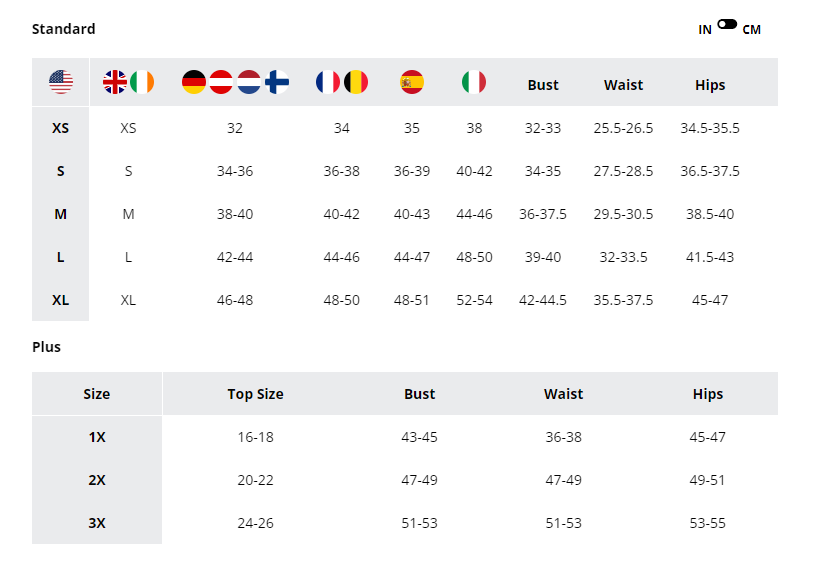
Task: Click the United States flag icon
Action: (x=61, y=82)
